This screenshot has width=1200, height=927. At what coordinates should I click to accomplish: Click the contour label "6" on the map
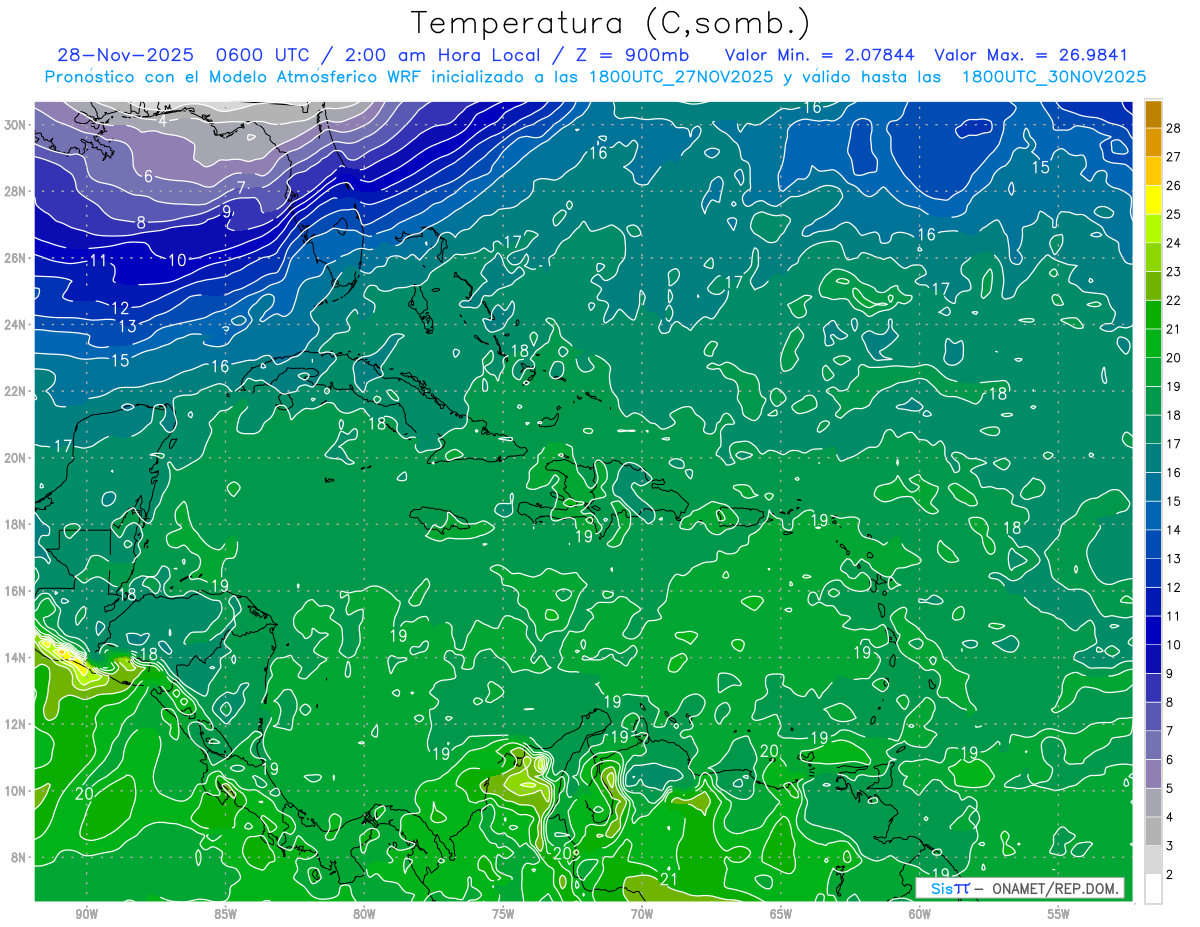point(148,176)
